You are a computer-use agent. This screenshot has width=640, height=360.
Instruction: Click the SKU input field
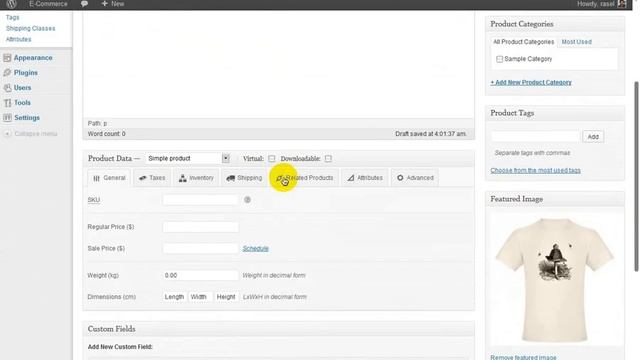[200, 200]
